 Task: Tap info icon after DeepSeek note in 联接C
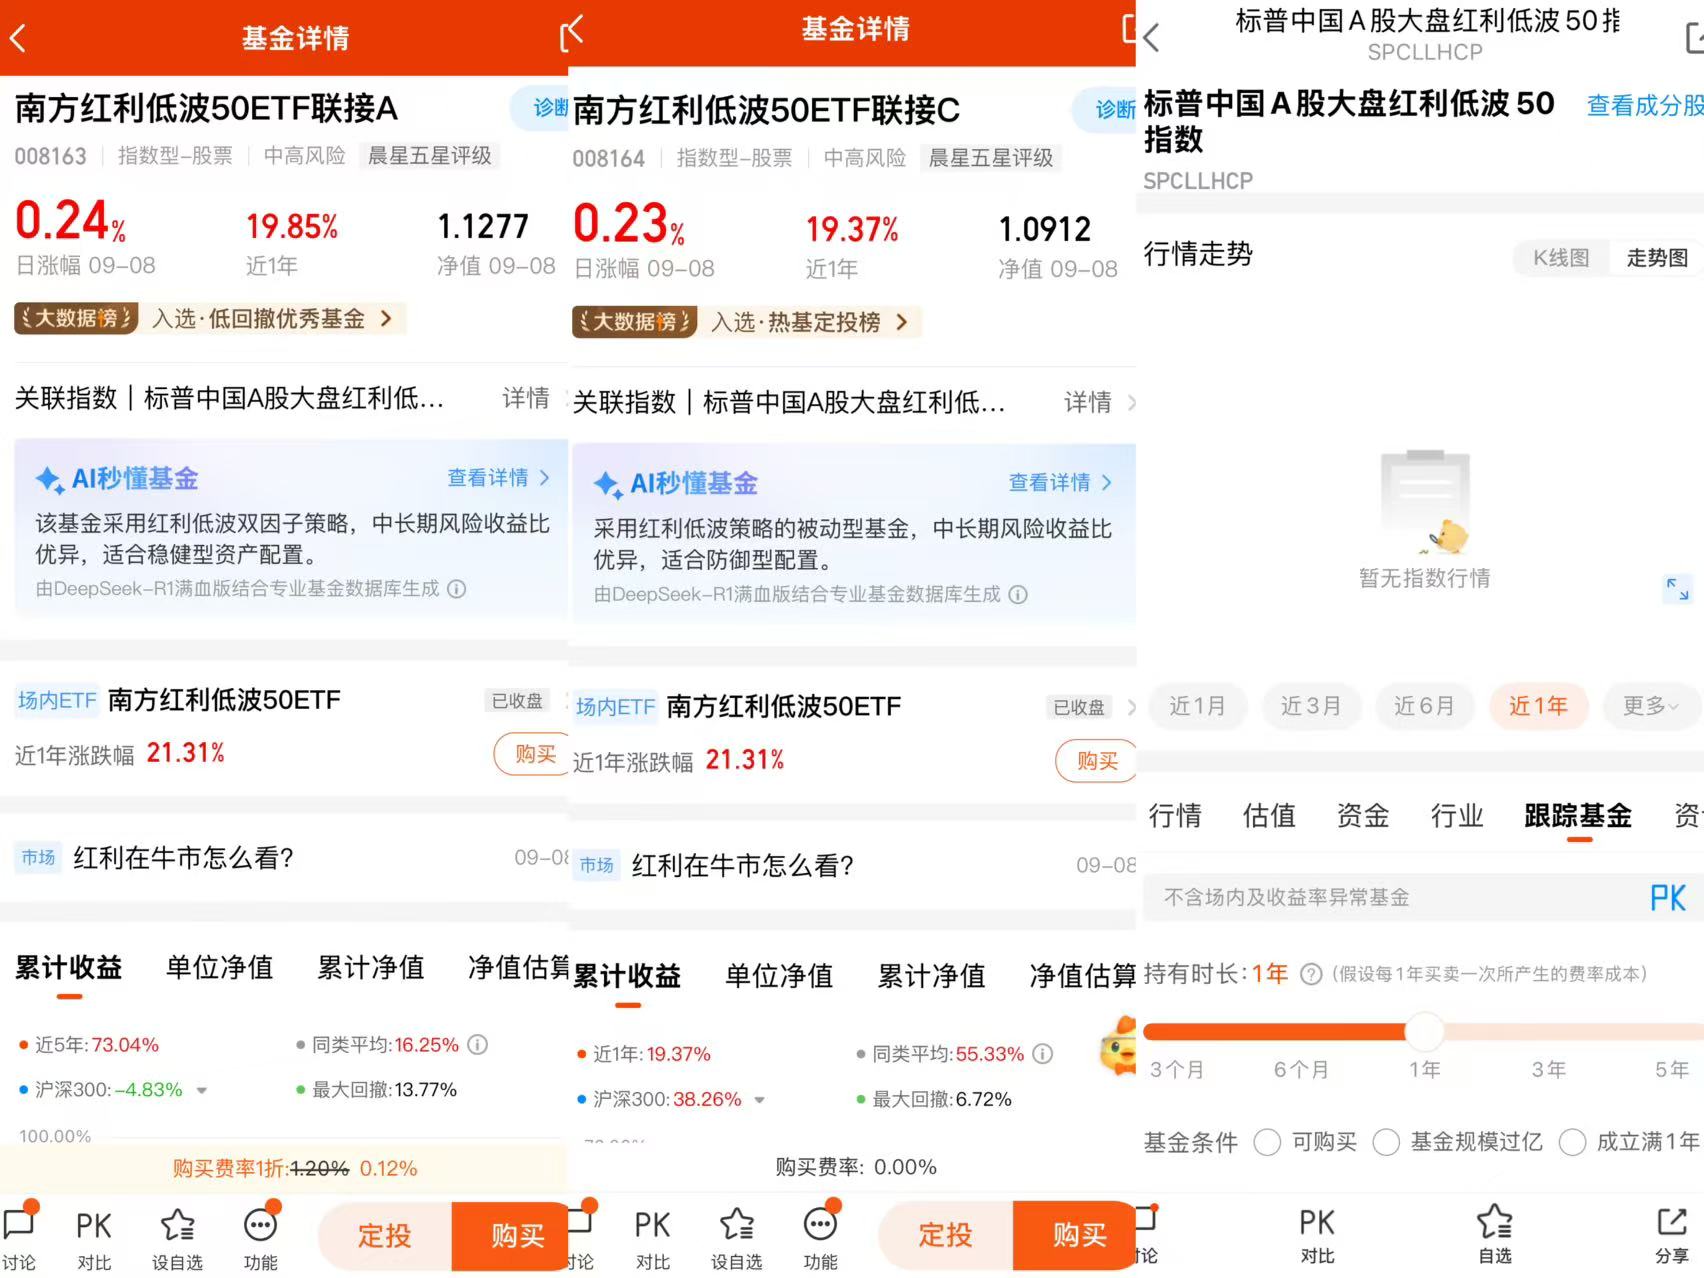pyautogui.click(x=1018, y=595)
